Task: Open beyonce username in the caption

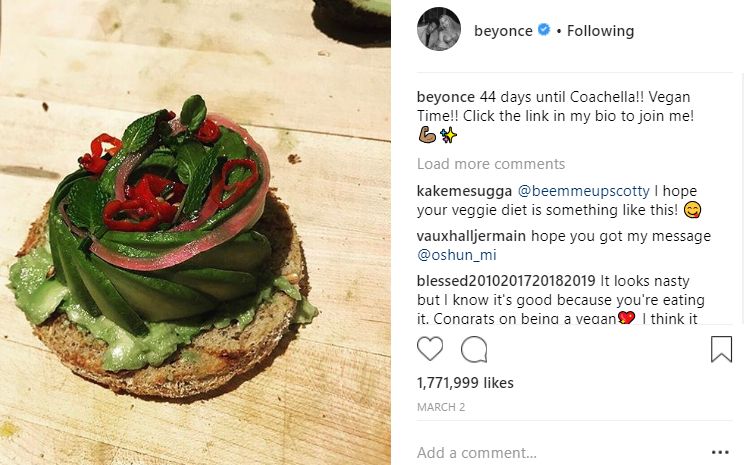Action: click(445, 97)
